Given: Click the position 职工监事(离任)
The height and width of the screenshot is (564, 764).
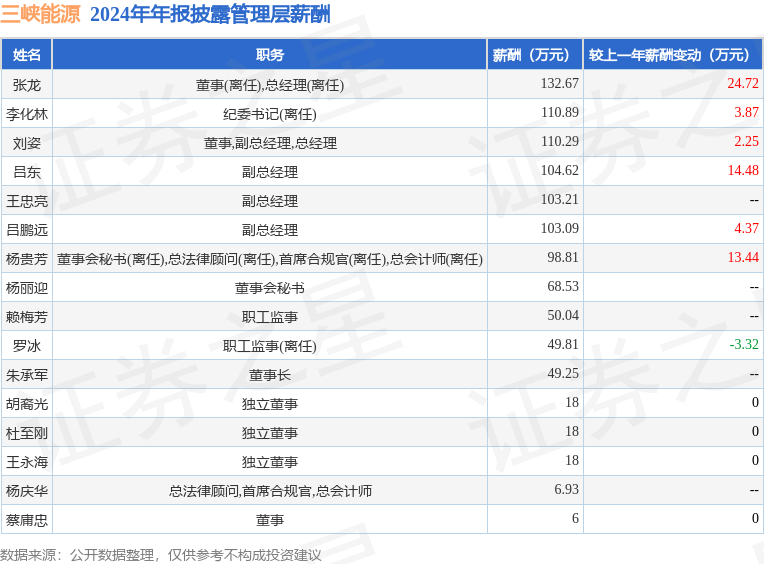Looking at the screenshot, I should [x=269, y=346].
